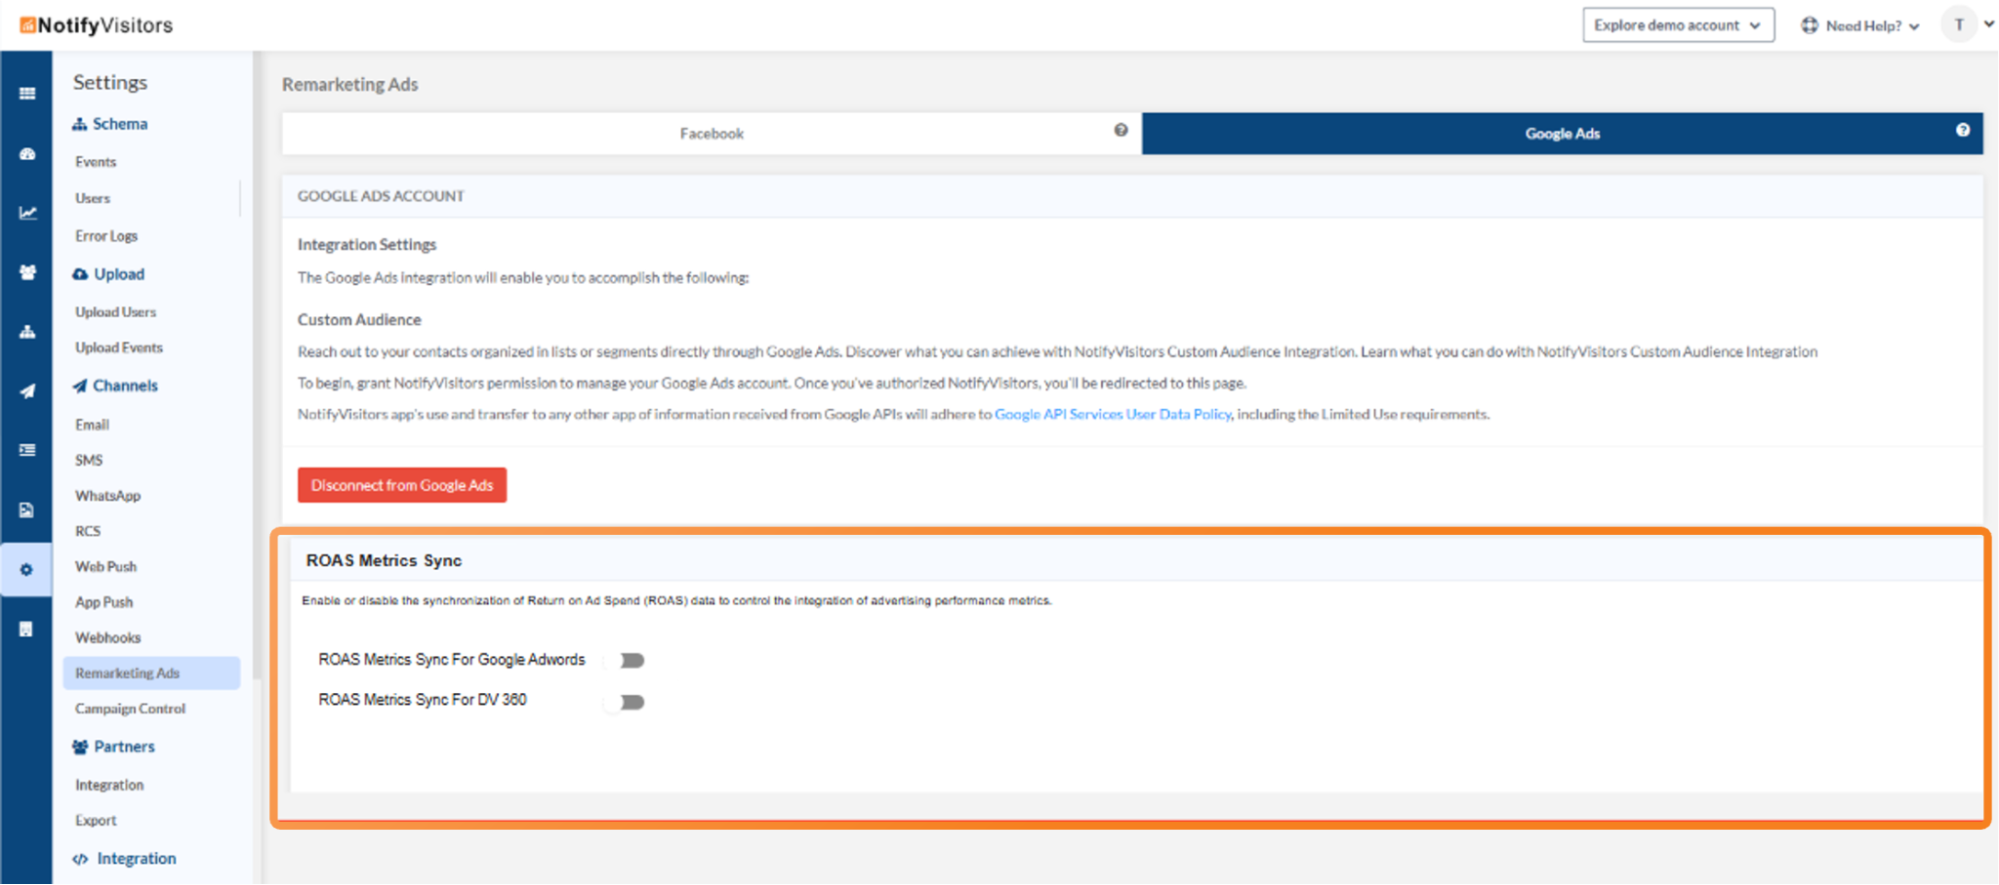Image resolution: width=1999 pixels, height=885 pixels.
Task: Open App Push channel settings
Action: (104, 602)
